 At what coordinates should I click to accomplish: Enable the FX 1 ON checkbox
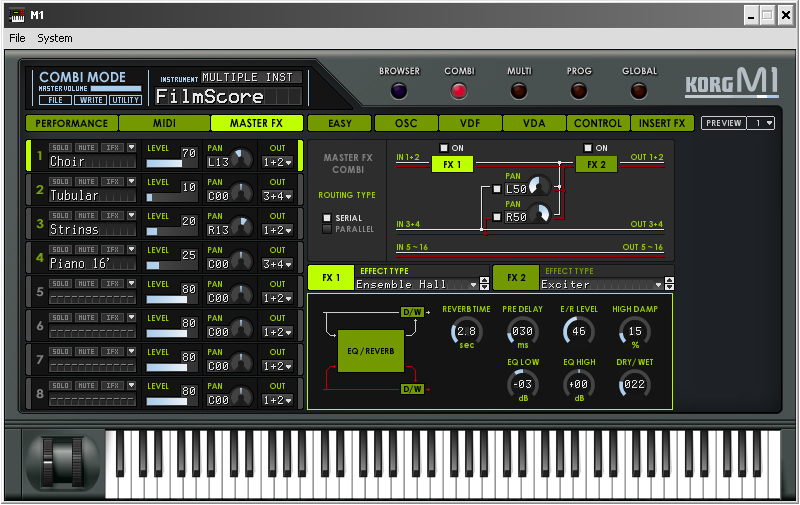coord(444,148)
